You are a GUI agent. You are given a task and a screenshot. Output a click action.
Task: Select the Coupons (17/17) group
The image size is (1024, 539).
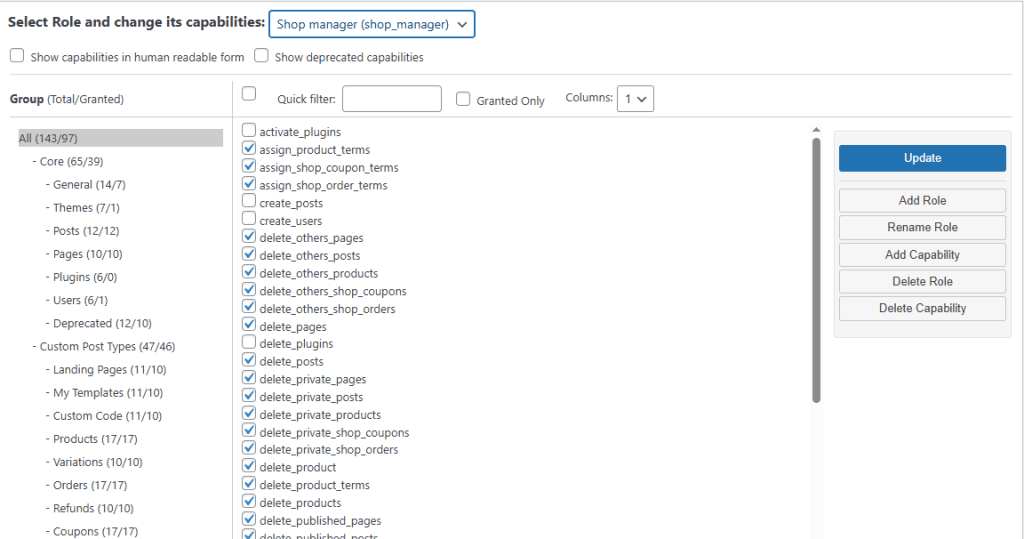95,531
